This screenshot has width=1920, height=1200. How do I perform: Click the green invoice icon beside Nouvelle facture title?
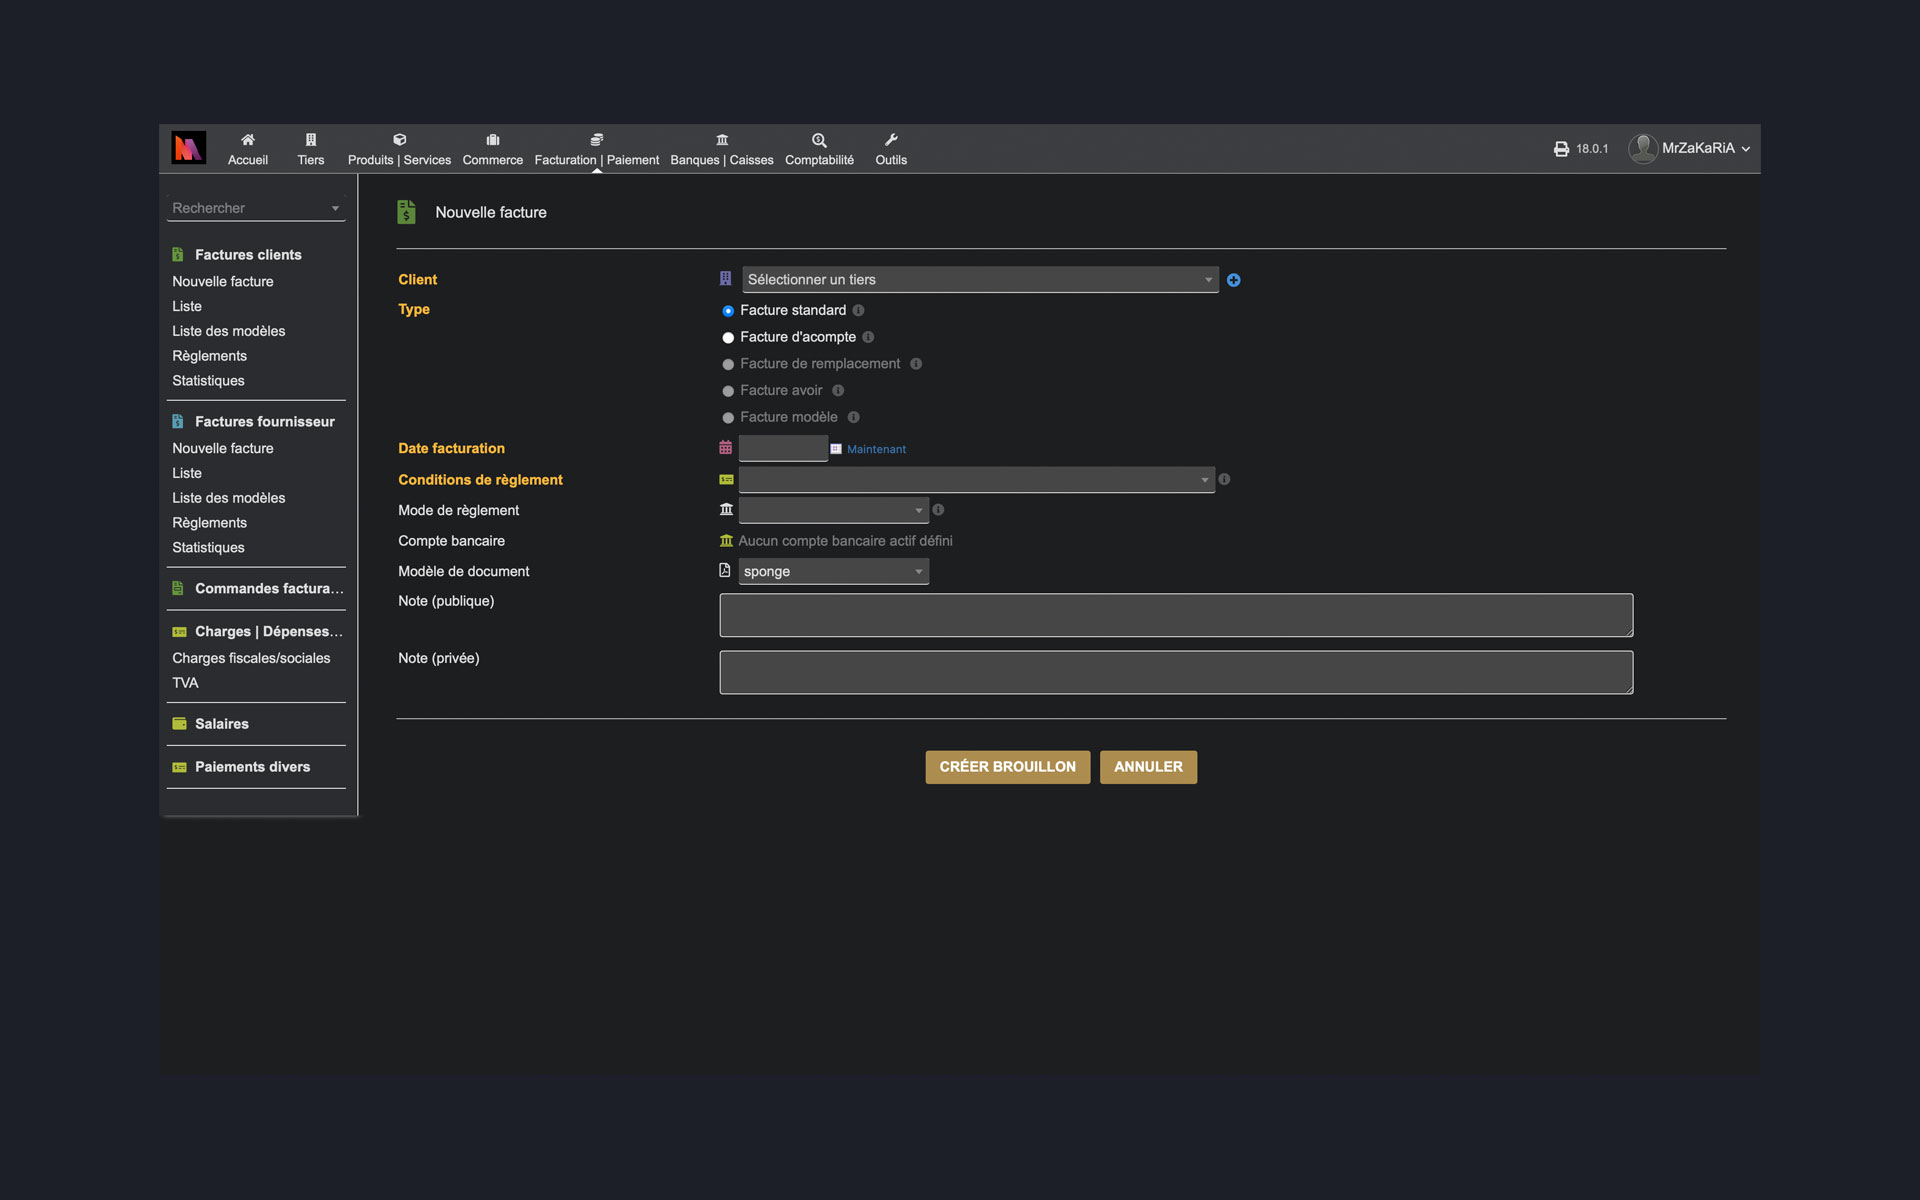(x=406, y=211)
